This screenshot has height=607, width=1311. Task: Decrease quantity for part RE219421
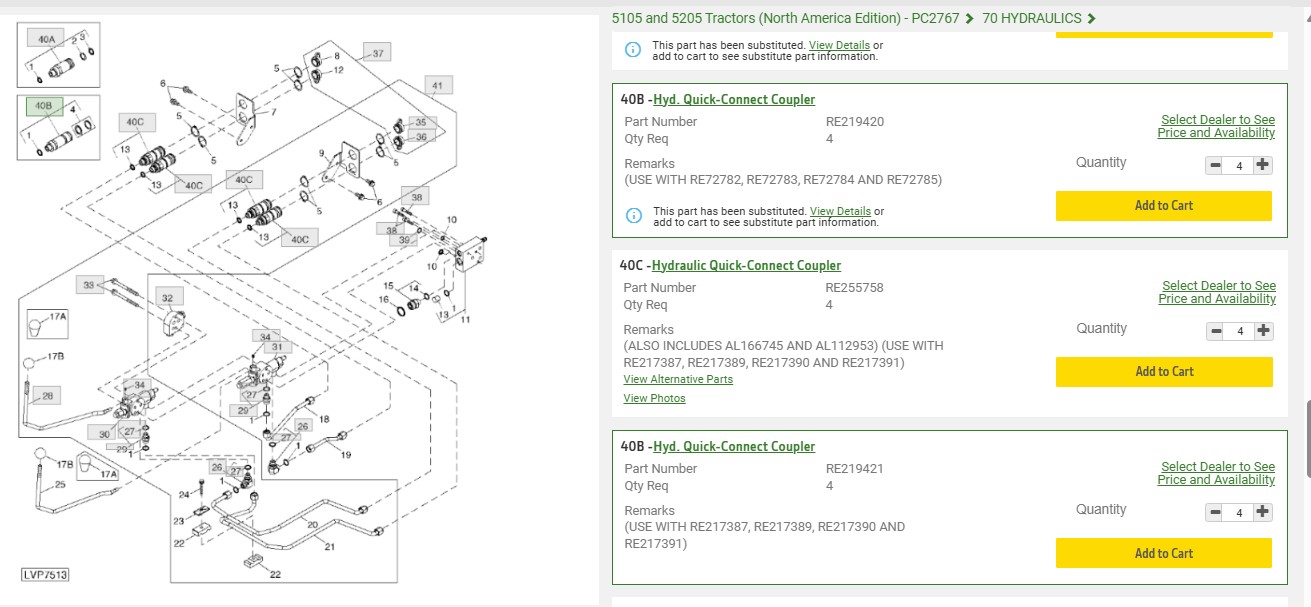pos(1215,512)
